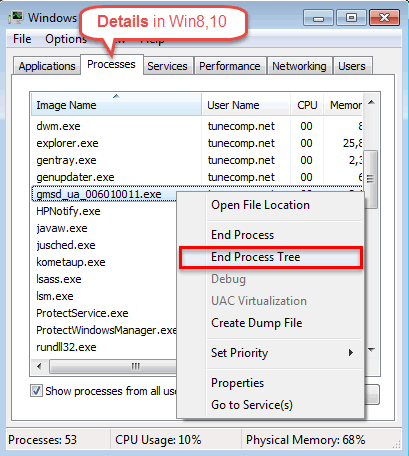Click the vertical scrollbar up arrow

[371, 102]
